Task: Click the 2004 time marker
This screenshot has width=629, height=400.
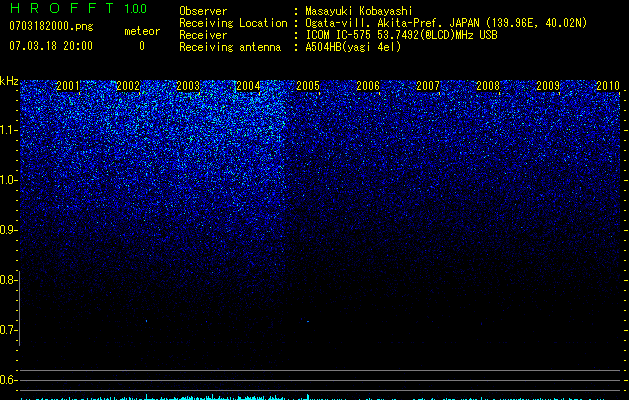Action: (248, 86)
